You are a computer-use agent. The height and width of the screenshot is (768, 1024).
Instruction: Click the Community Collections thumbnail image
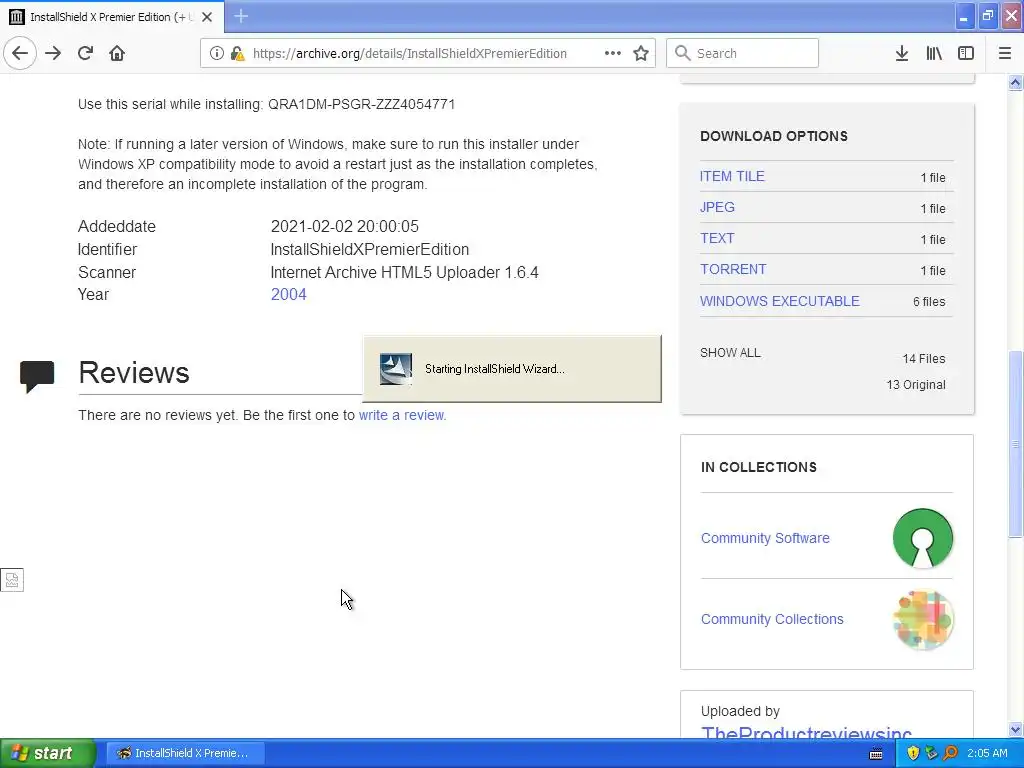tap(923, 619)
